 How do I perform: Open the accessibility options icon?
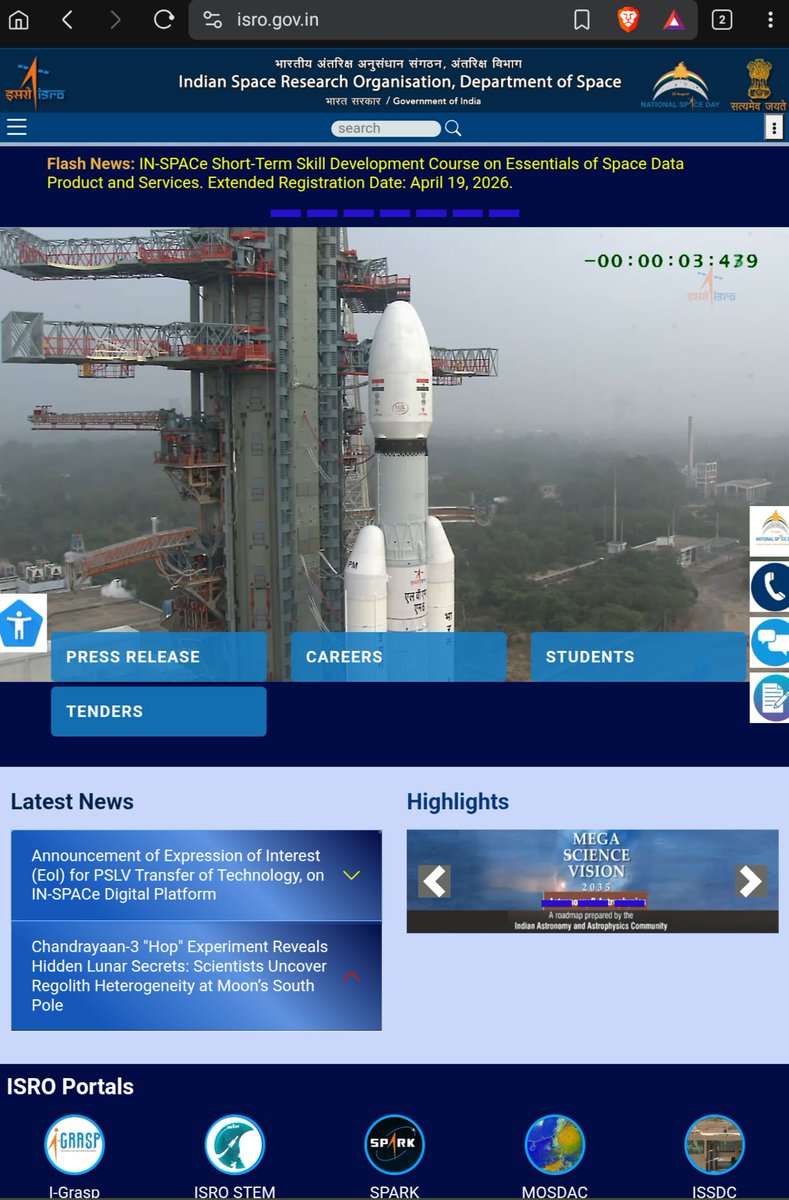[22, 622]
